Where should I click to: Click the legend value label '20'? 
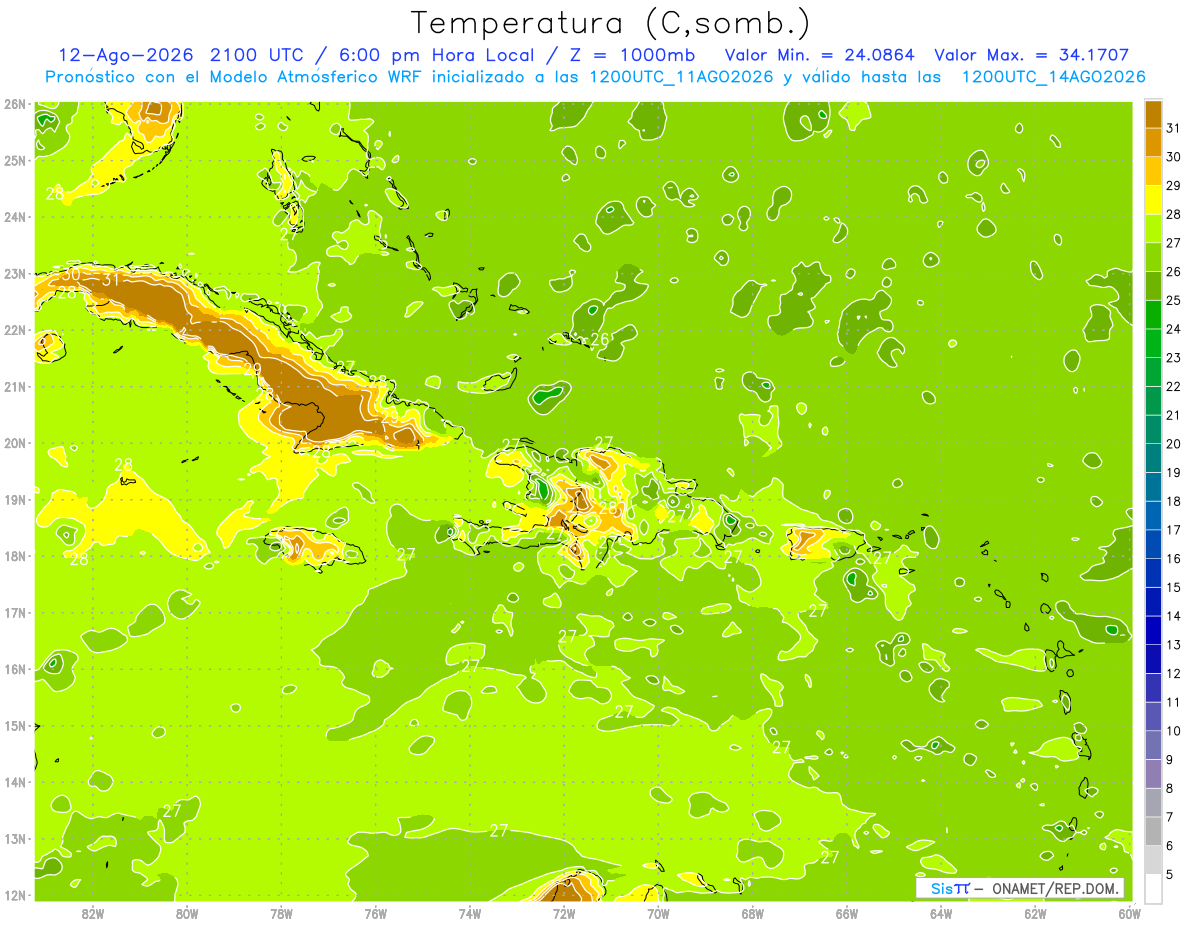(1173, 444)
